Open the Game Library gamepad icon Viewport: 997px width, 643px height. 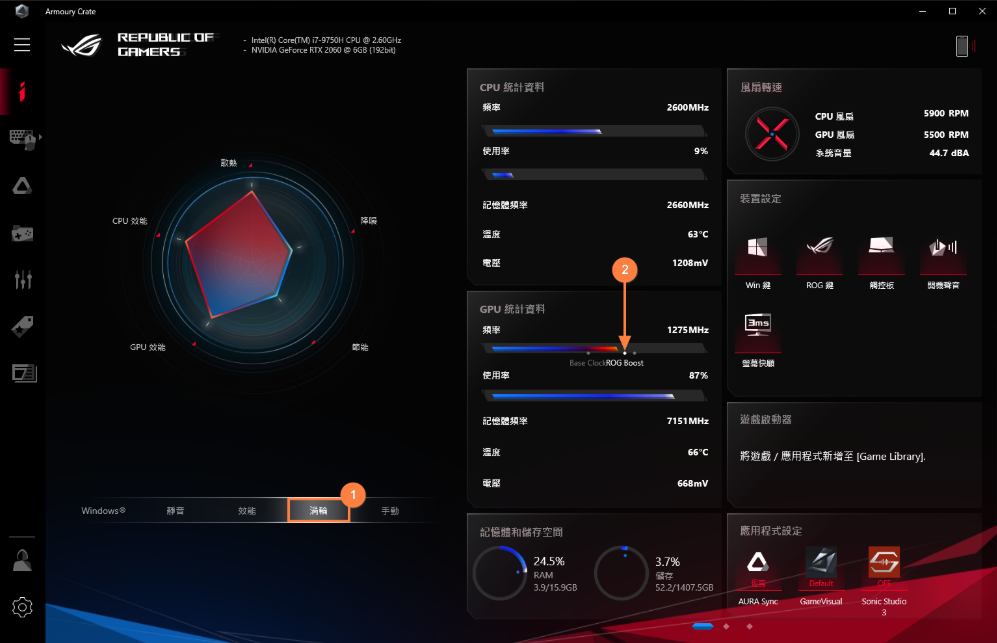pyautogui.click(x=22, y=233)
